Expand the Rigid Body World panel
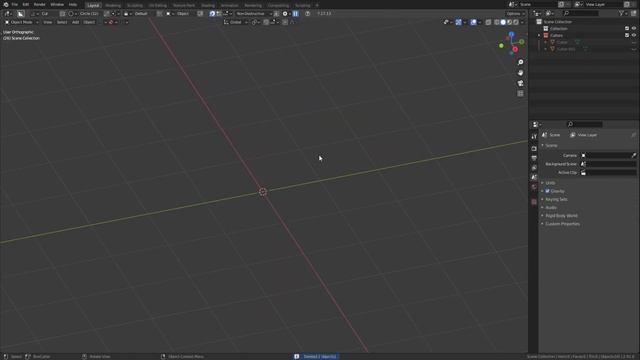The image size is (640, 360). click(x=561, y=216)
